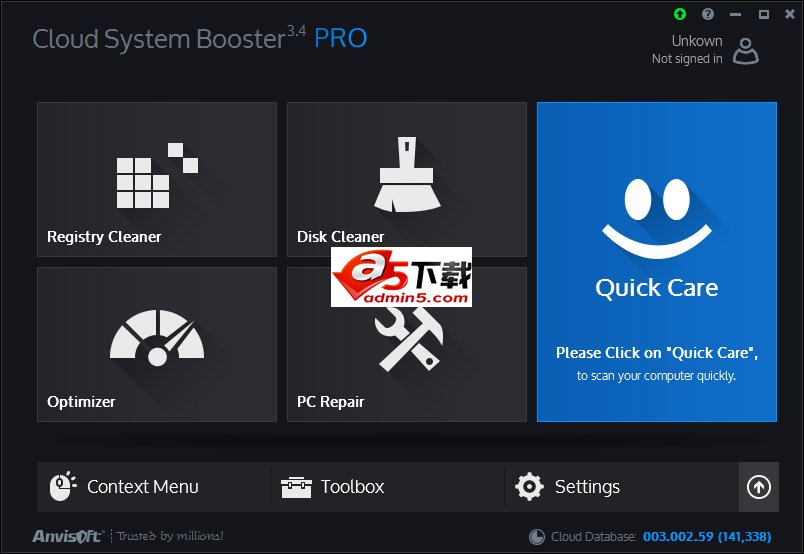Select the PC Repair label

click(x=331, y=402)
